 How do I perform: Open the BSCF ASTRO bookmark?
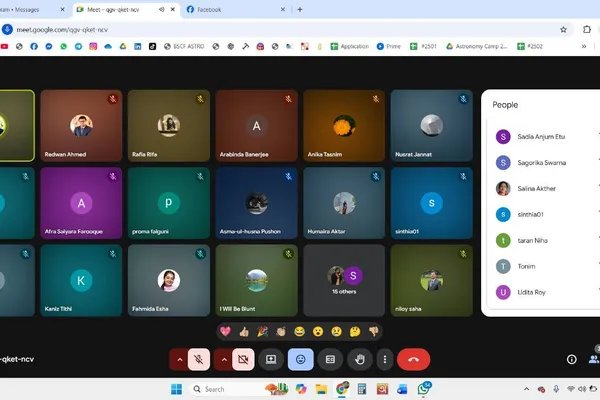pos(184,46)
